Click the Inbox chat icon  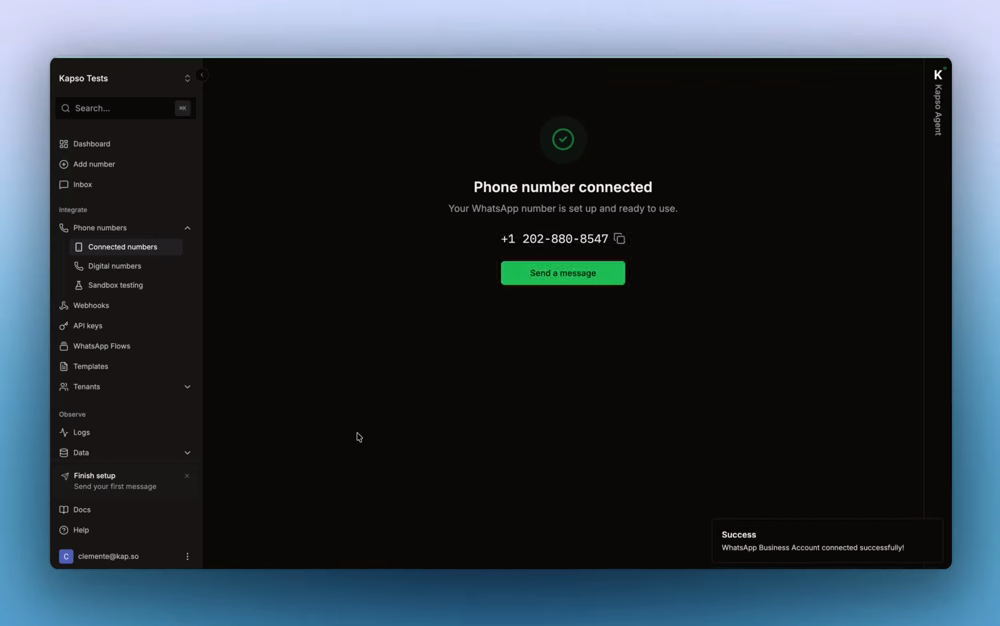tap(64, 185)
